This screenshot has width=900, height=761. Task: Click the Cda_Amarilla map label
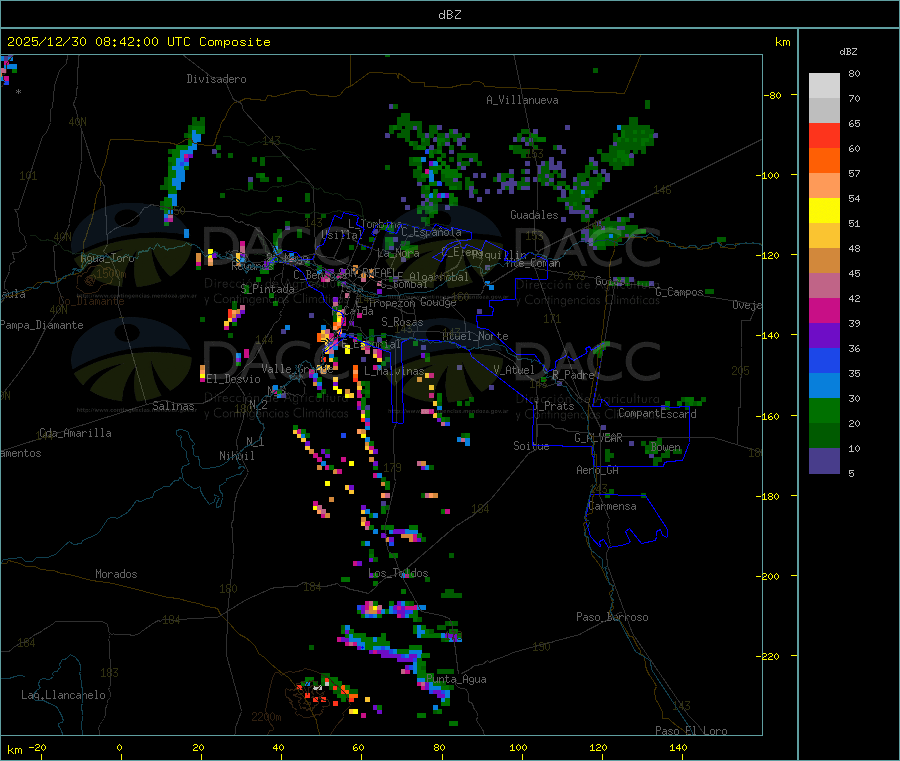[x=75, y=433]
